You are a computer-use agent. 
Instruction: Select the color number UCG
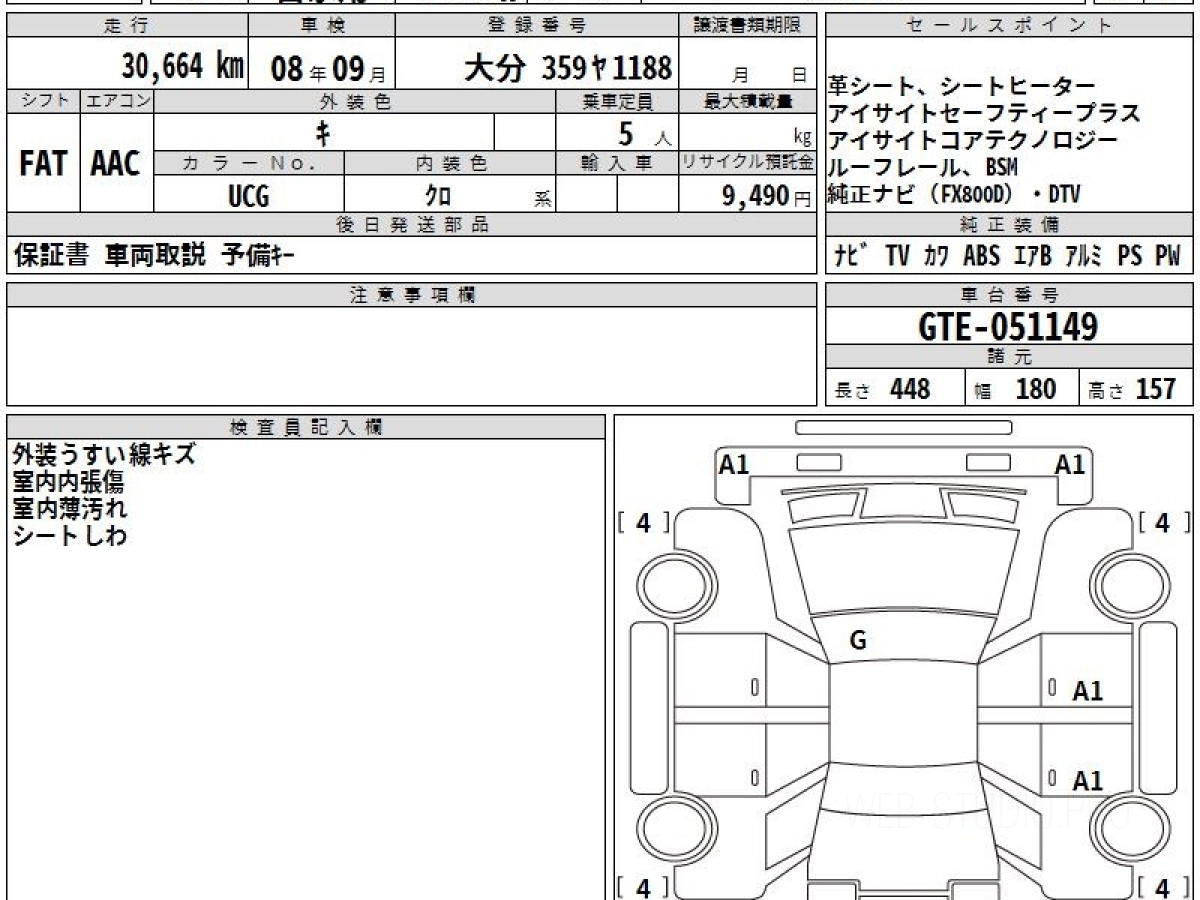click(248, 196)
